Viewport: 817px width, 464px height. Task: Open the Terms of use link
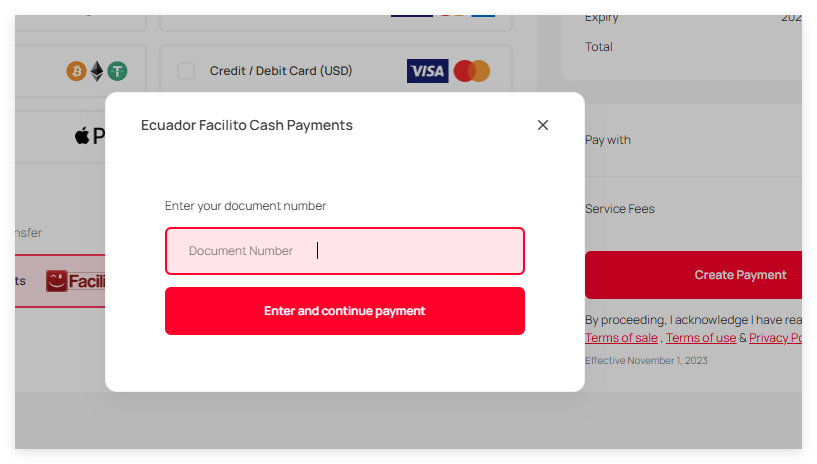tap(701, 338)
